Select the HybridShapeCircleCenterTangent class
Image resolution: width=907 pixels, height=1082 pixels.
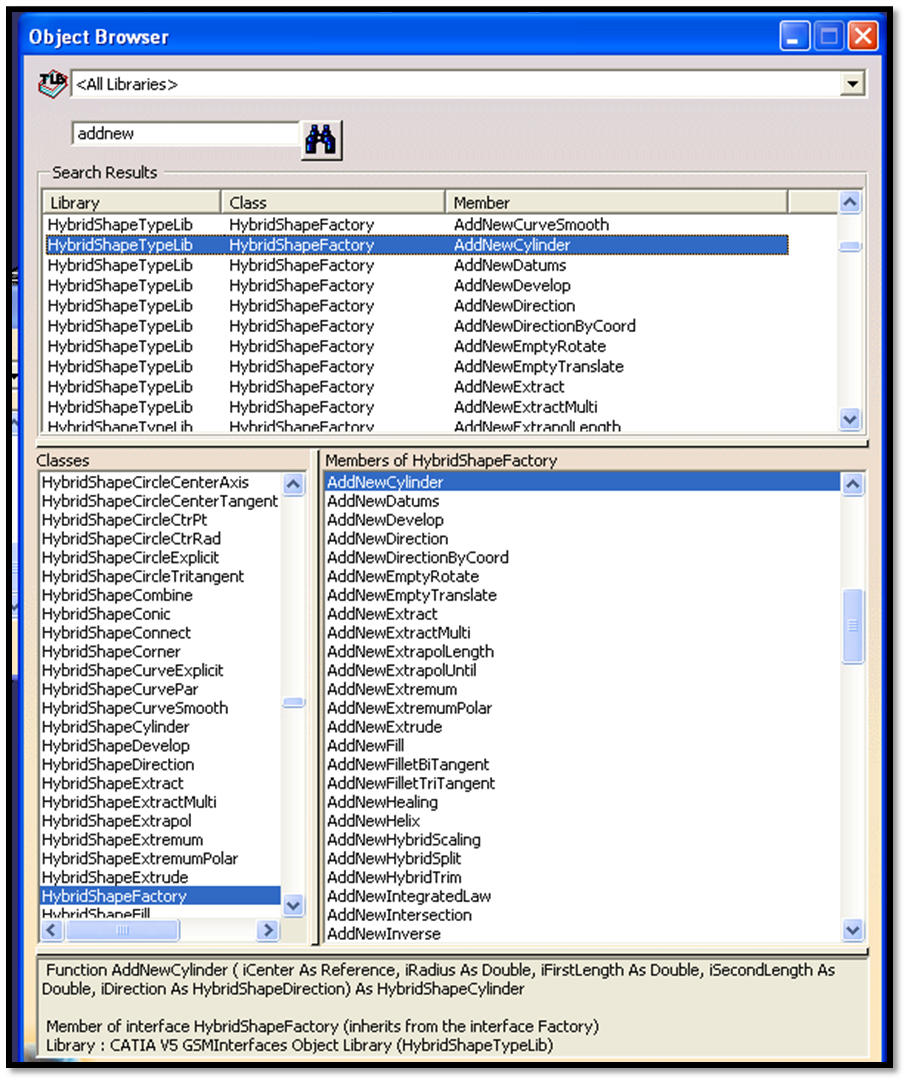click(x=160, y=501)
